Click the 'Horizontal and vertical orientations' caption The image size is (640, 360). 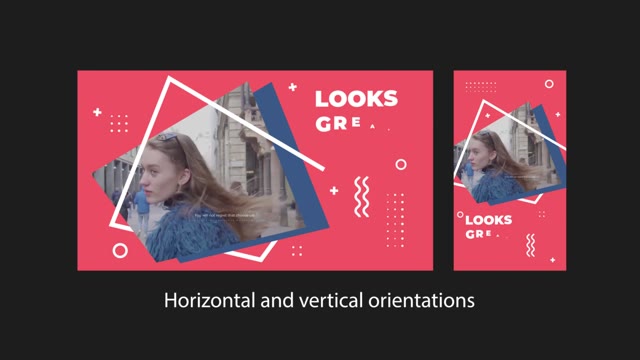tap(319, 300)
